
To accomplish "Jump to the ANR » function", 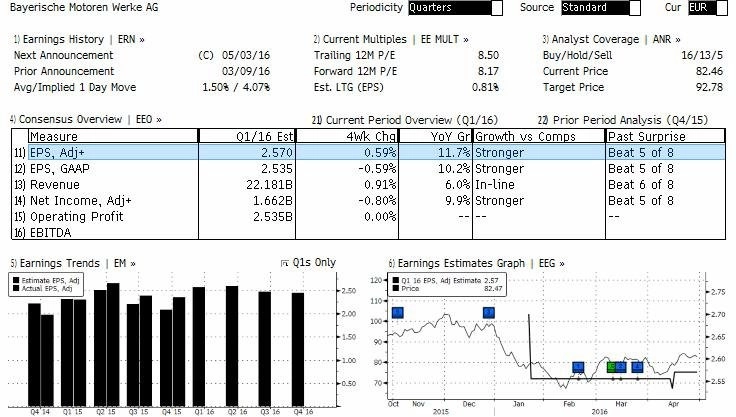I will click(x=667, y=39).
